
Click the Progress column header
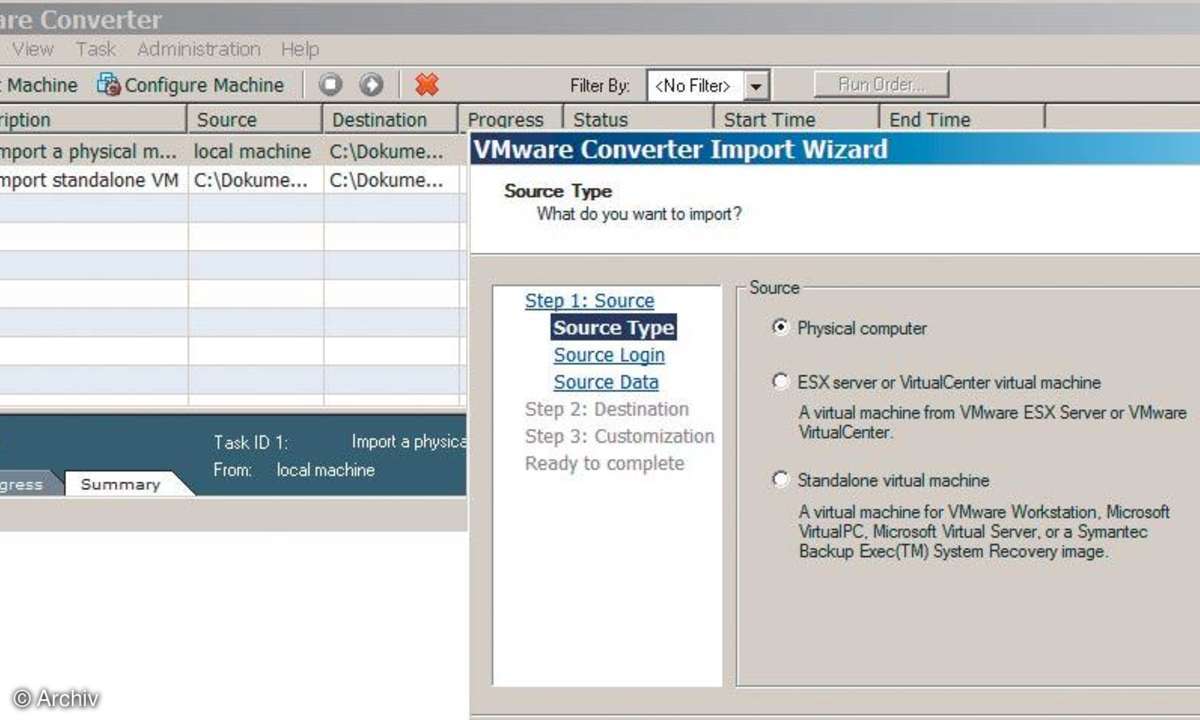point(511,120)
